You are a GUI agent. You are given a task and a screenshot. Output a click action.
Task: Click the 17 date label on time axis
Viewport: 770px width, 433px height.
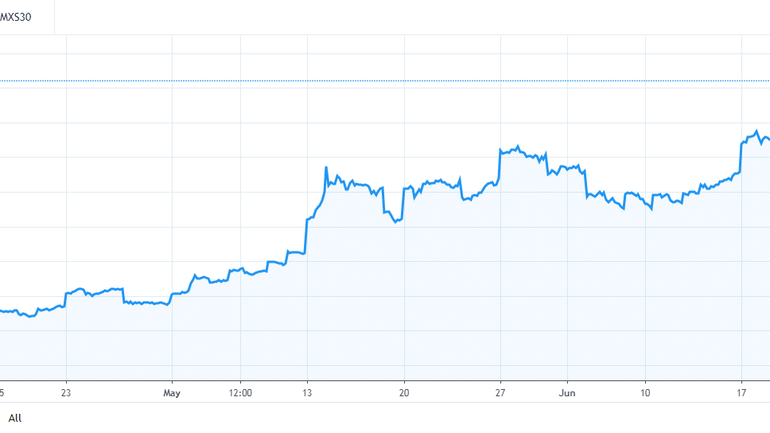pyautogui.click(x=742, y=394)
